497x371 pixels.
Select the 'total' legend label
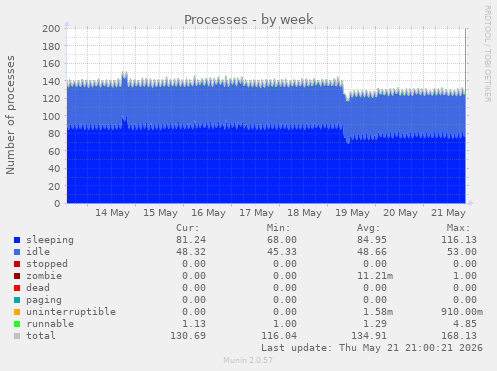pos(41,336)
